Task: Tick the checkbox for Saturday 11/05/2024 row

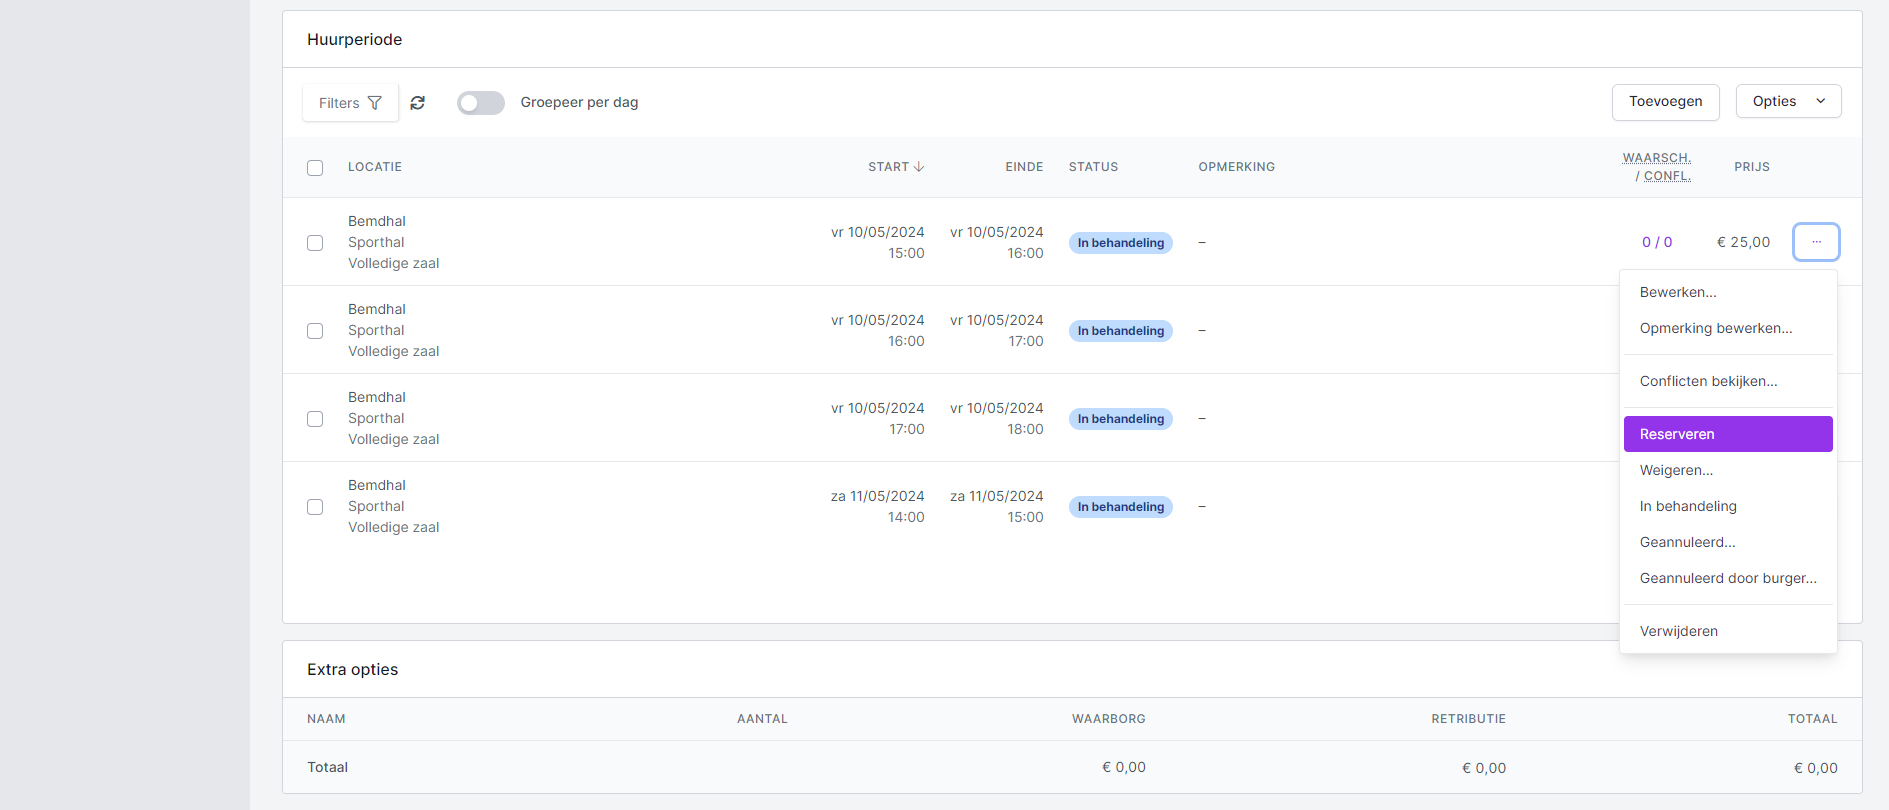Action: pyautogui.click(x=315, y=507)
